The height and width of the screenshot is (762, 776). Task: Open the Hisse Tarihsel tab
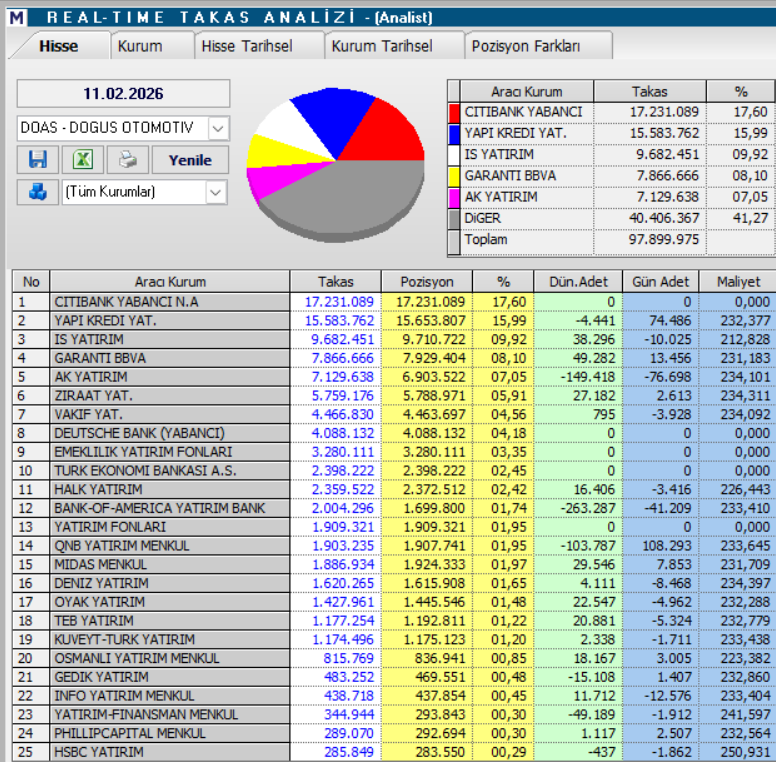tap(247, 46)
